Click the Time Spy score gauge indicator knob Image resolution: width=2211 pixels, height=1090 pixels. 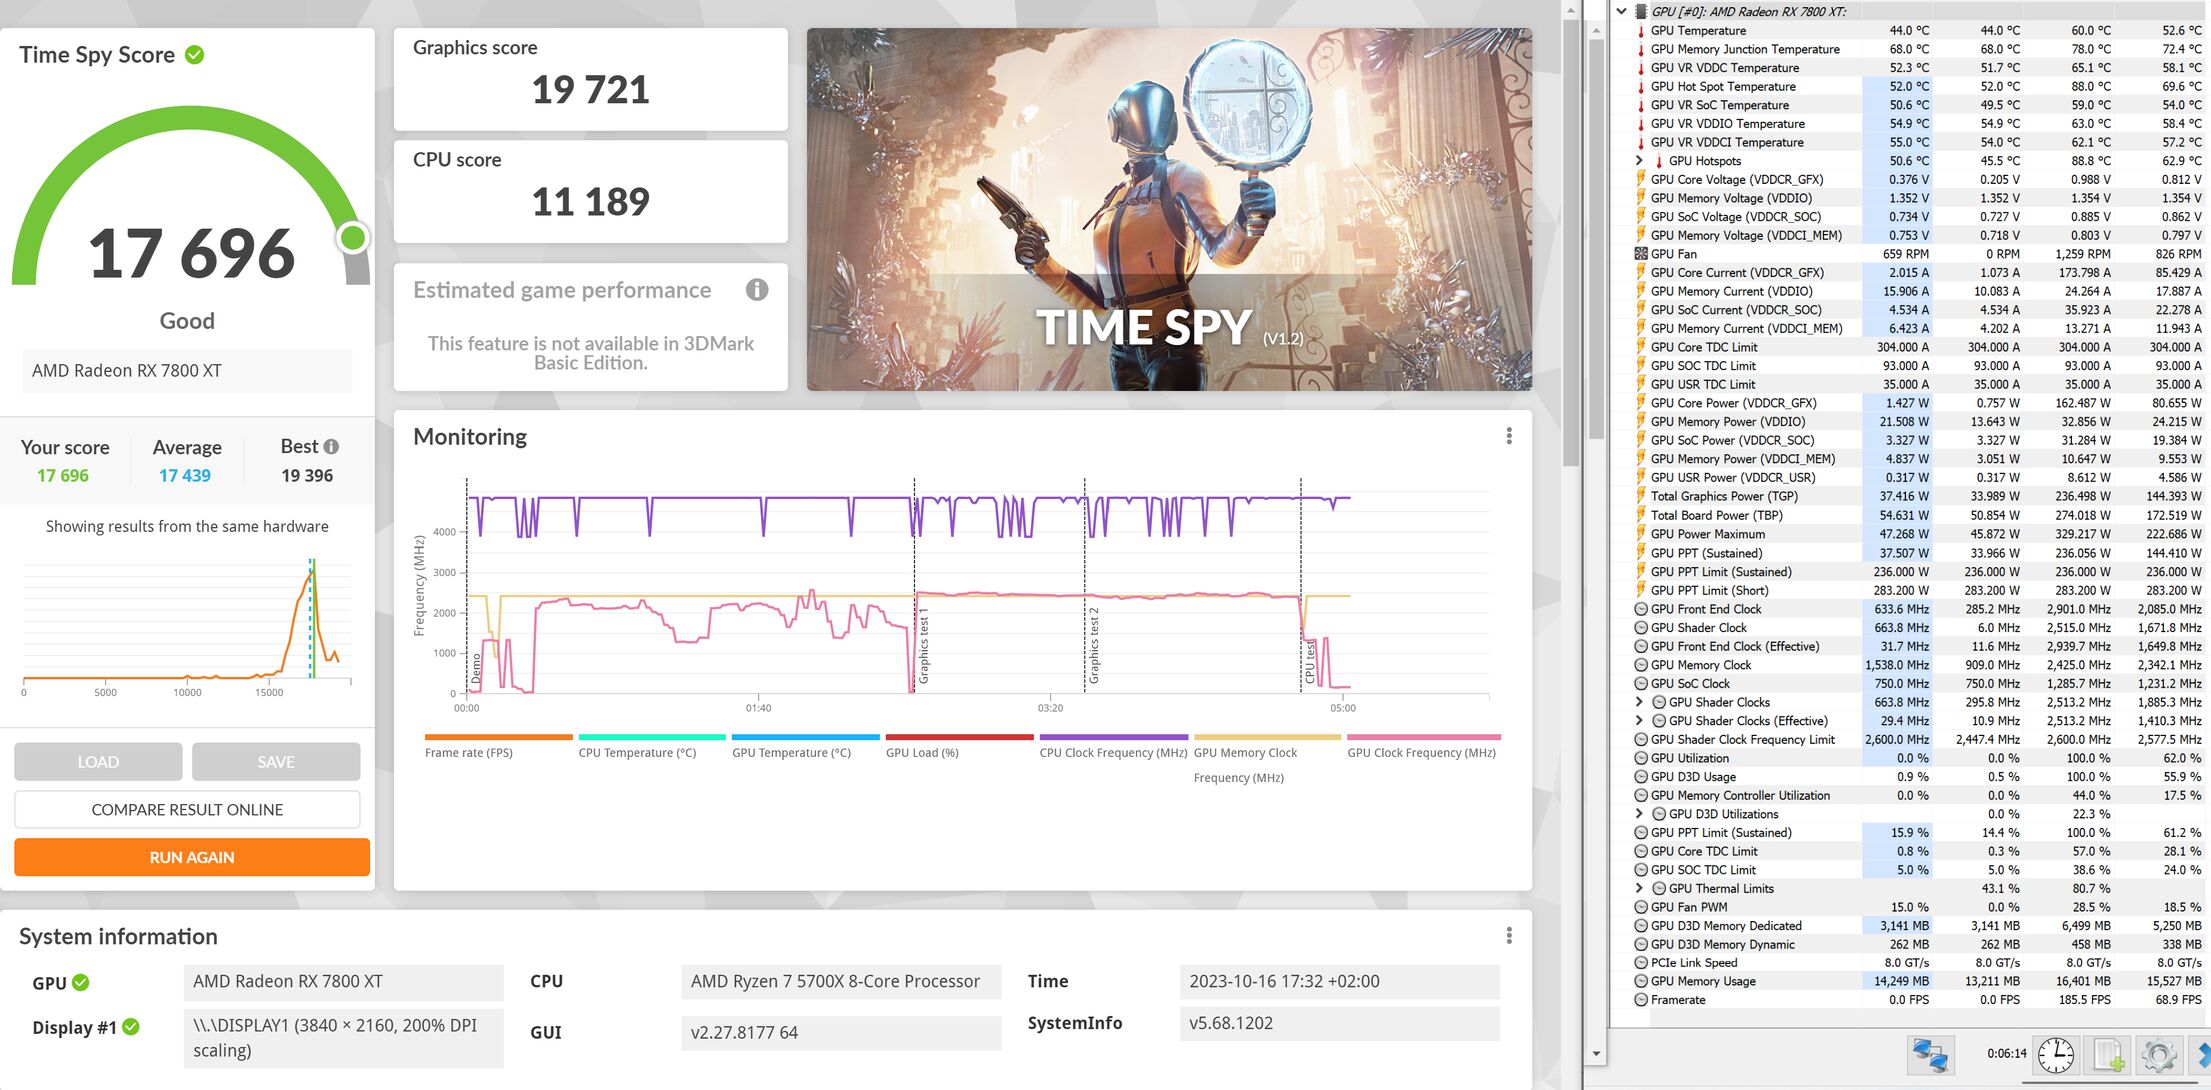[x=352, y=237]
